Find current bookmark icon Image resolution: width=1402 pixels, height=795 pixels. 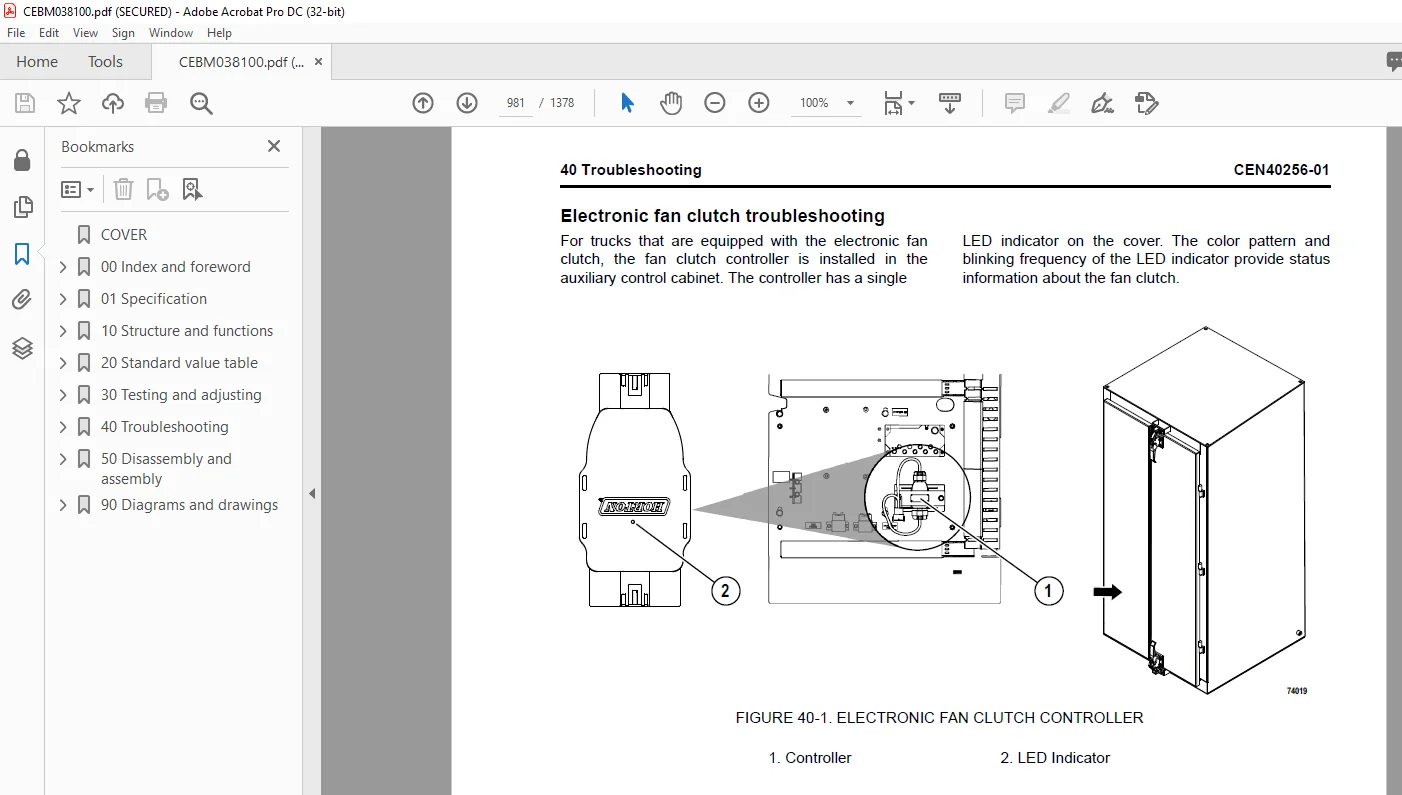(192, 189)
